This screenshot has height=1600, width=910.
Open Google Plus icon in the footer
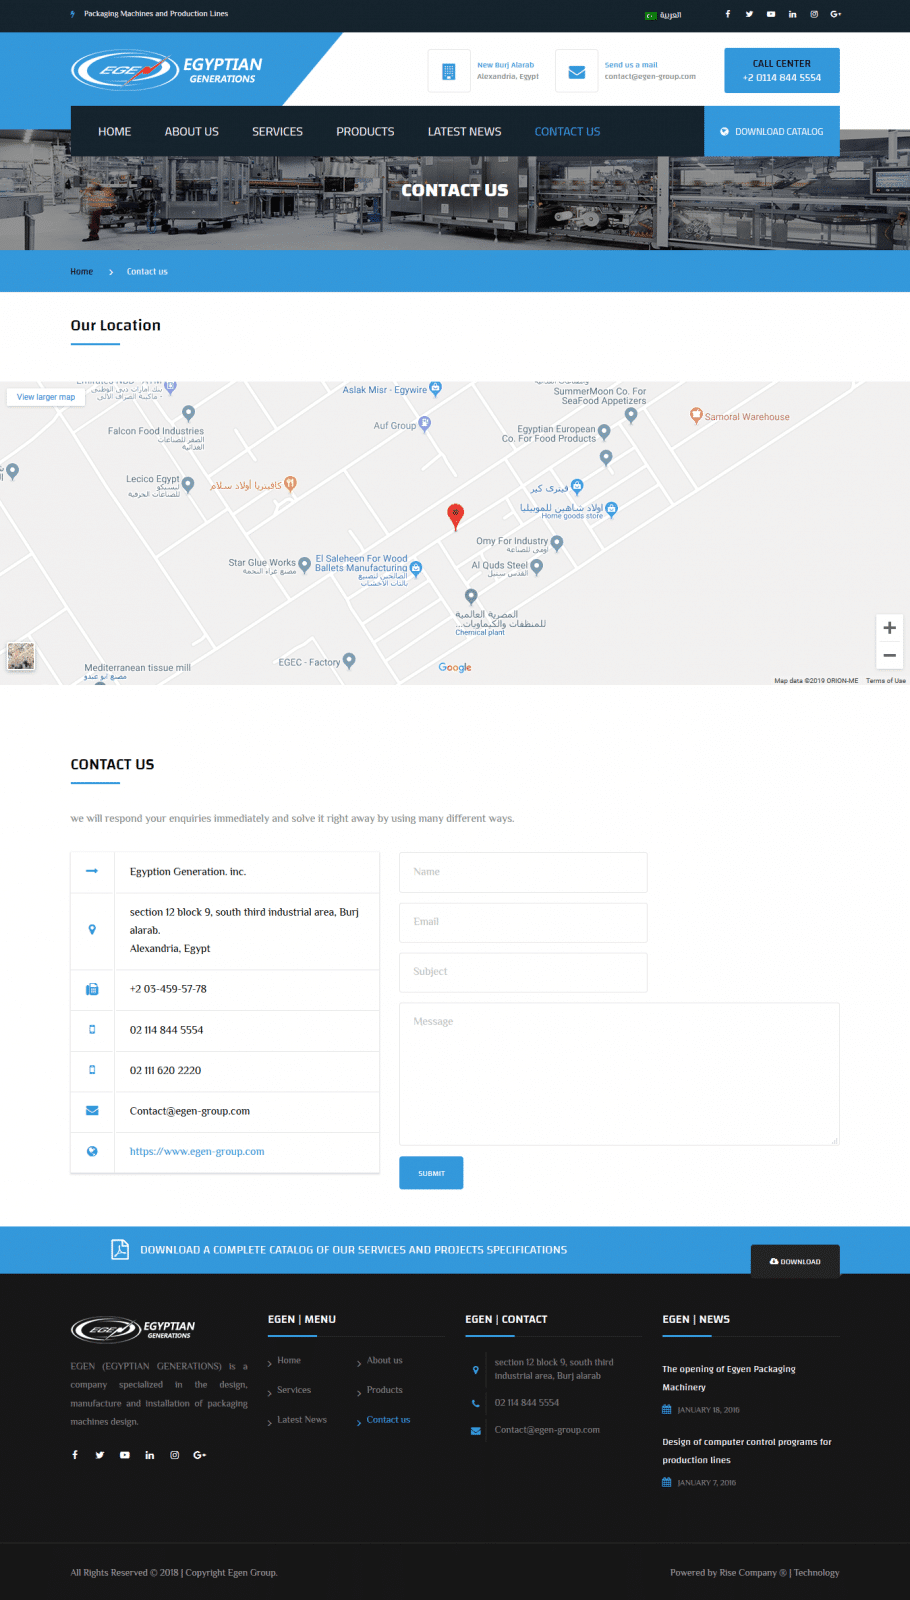pyautogui.click(x=200, y=1455)
